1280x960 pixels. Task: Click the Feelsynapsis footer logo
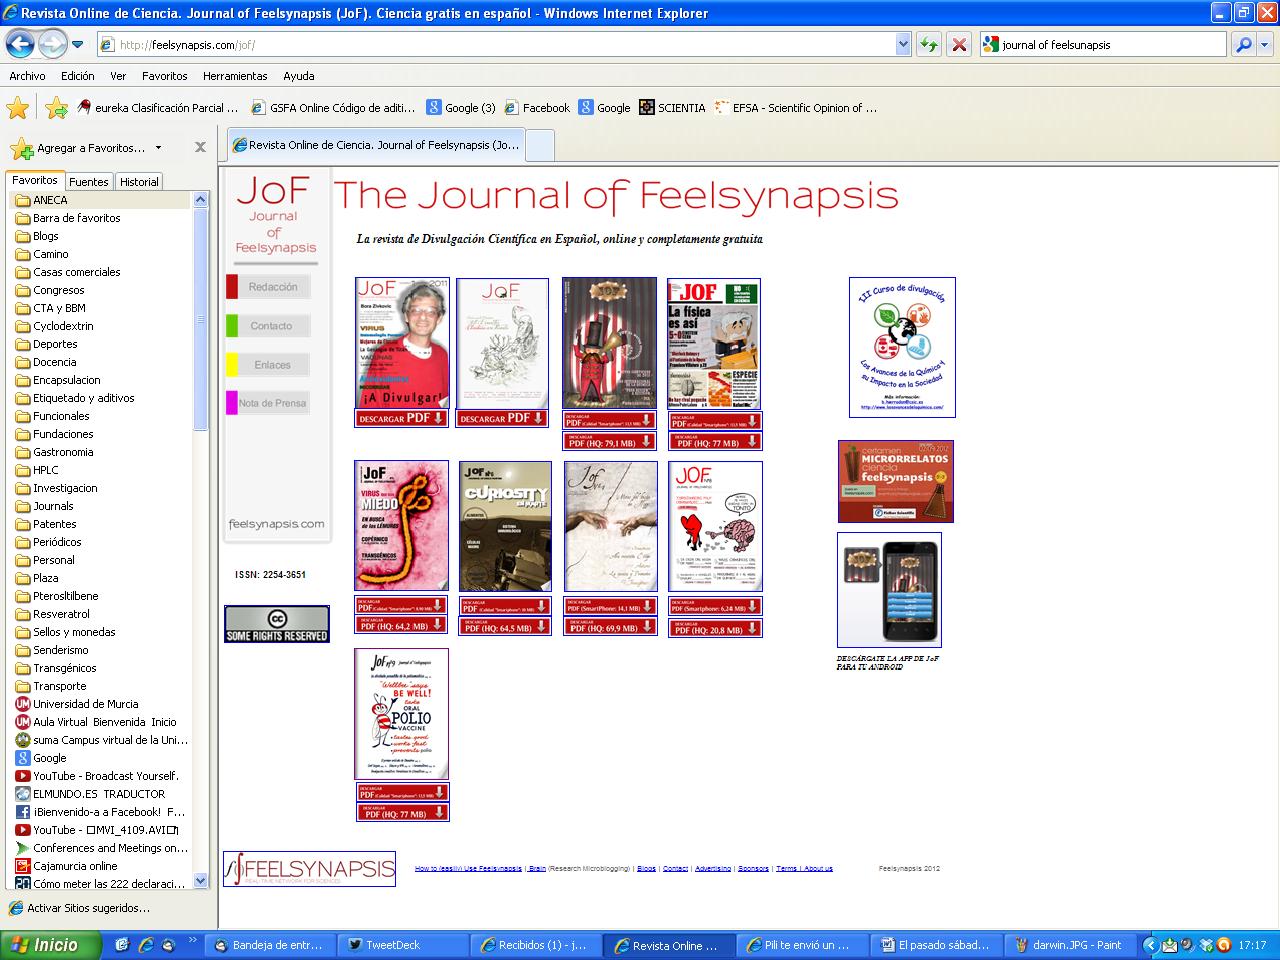(x=309, y=869)
